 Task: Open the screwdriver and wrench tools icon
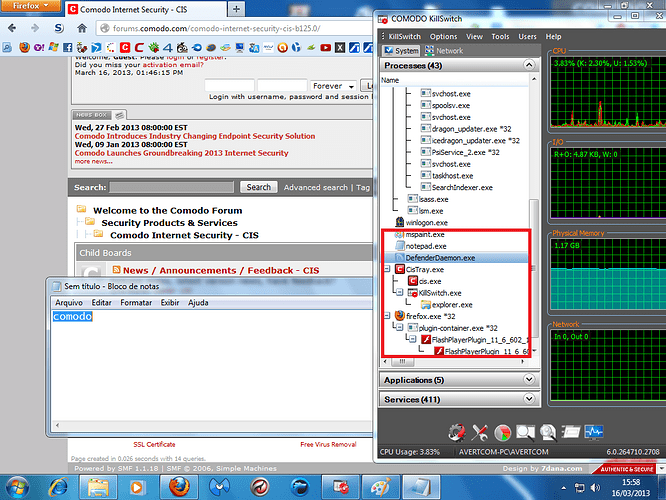480,432
